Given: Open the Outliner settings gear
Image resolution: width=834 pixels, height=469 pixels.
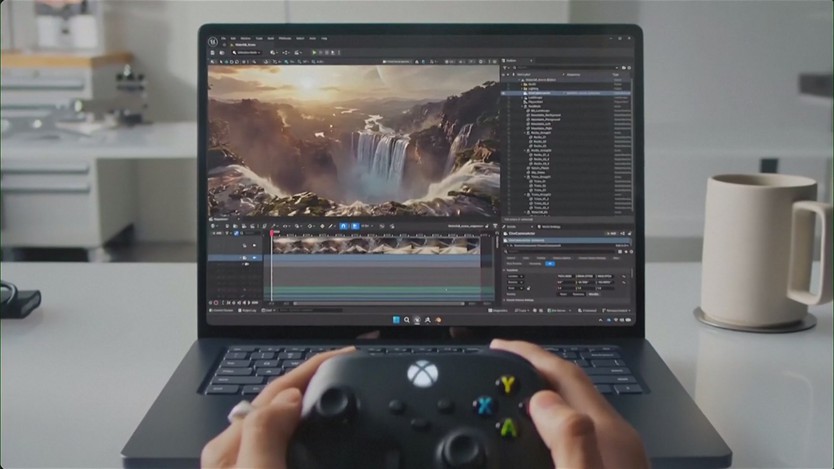Looking at the screenshot, I should pos(629,68).
